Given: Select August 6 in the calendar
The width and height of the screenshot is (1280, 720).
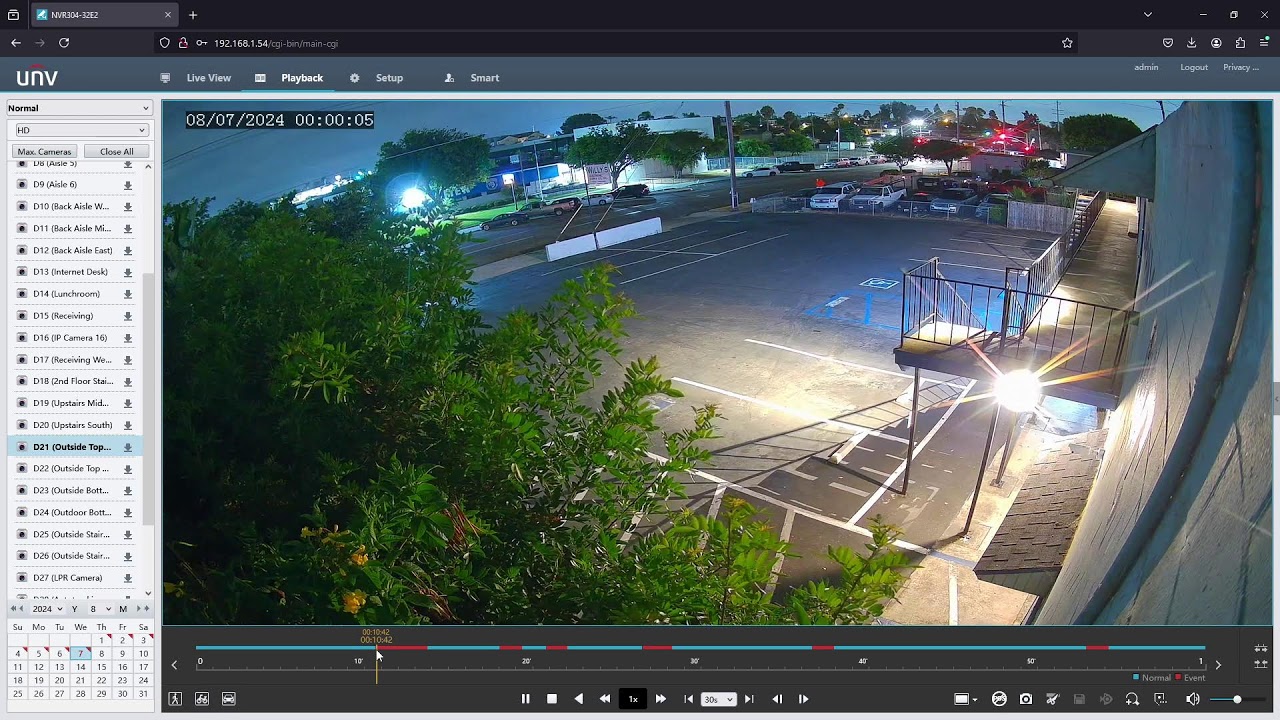Looking at the screenshot, I should pyautogui.click(x=59, y=654).
